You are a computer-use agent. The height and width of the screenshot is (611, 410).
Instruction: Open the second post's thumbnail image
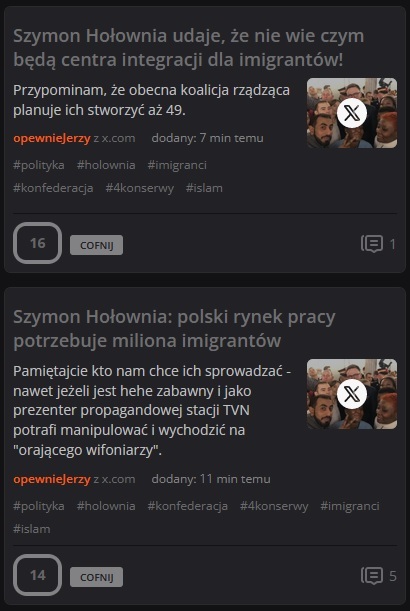pos(352,394)
